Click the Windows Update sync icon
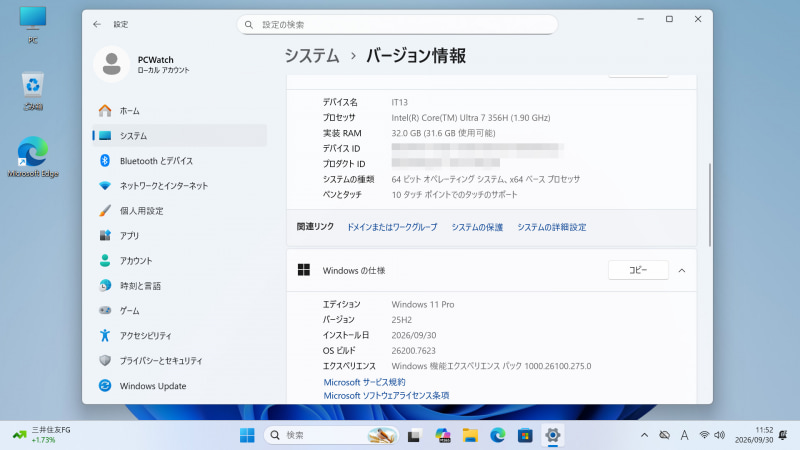Image resolution: width=800 pixels, height=450 pixels. coord(105,386)
